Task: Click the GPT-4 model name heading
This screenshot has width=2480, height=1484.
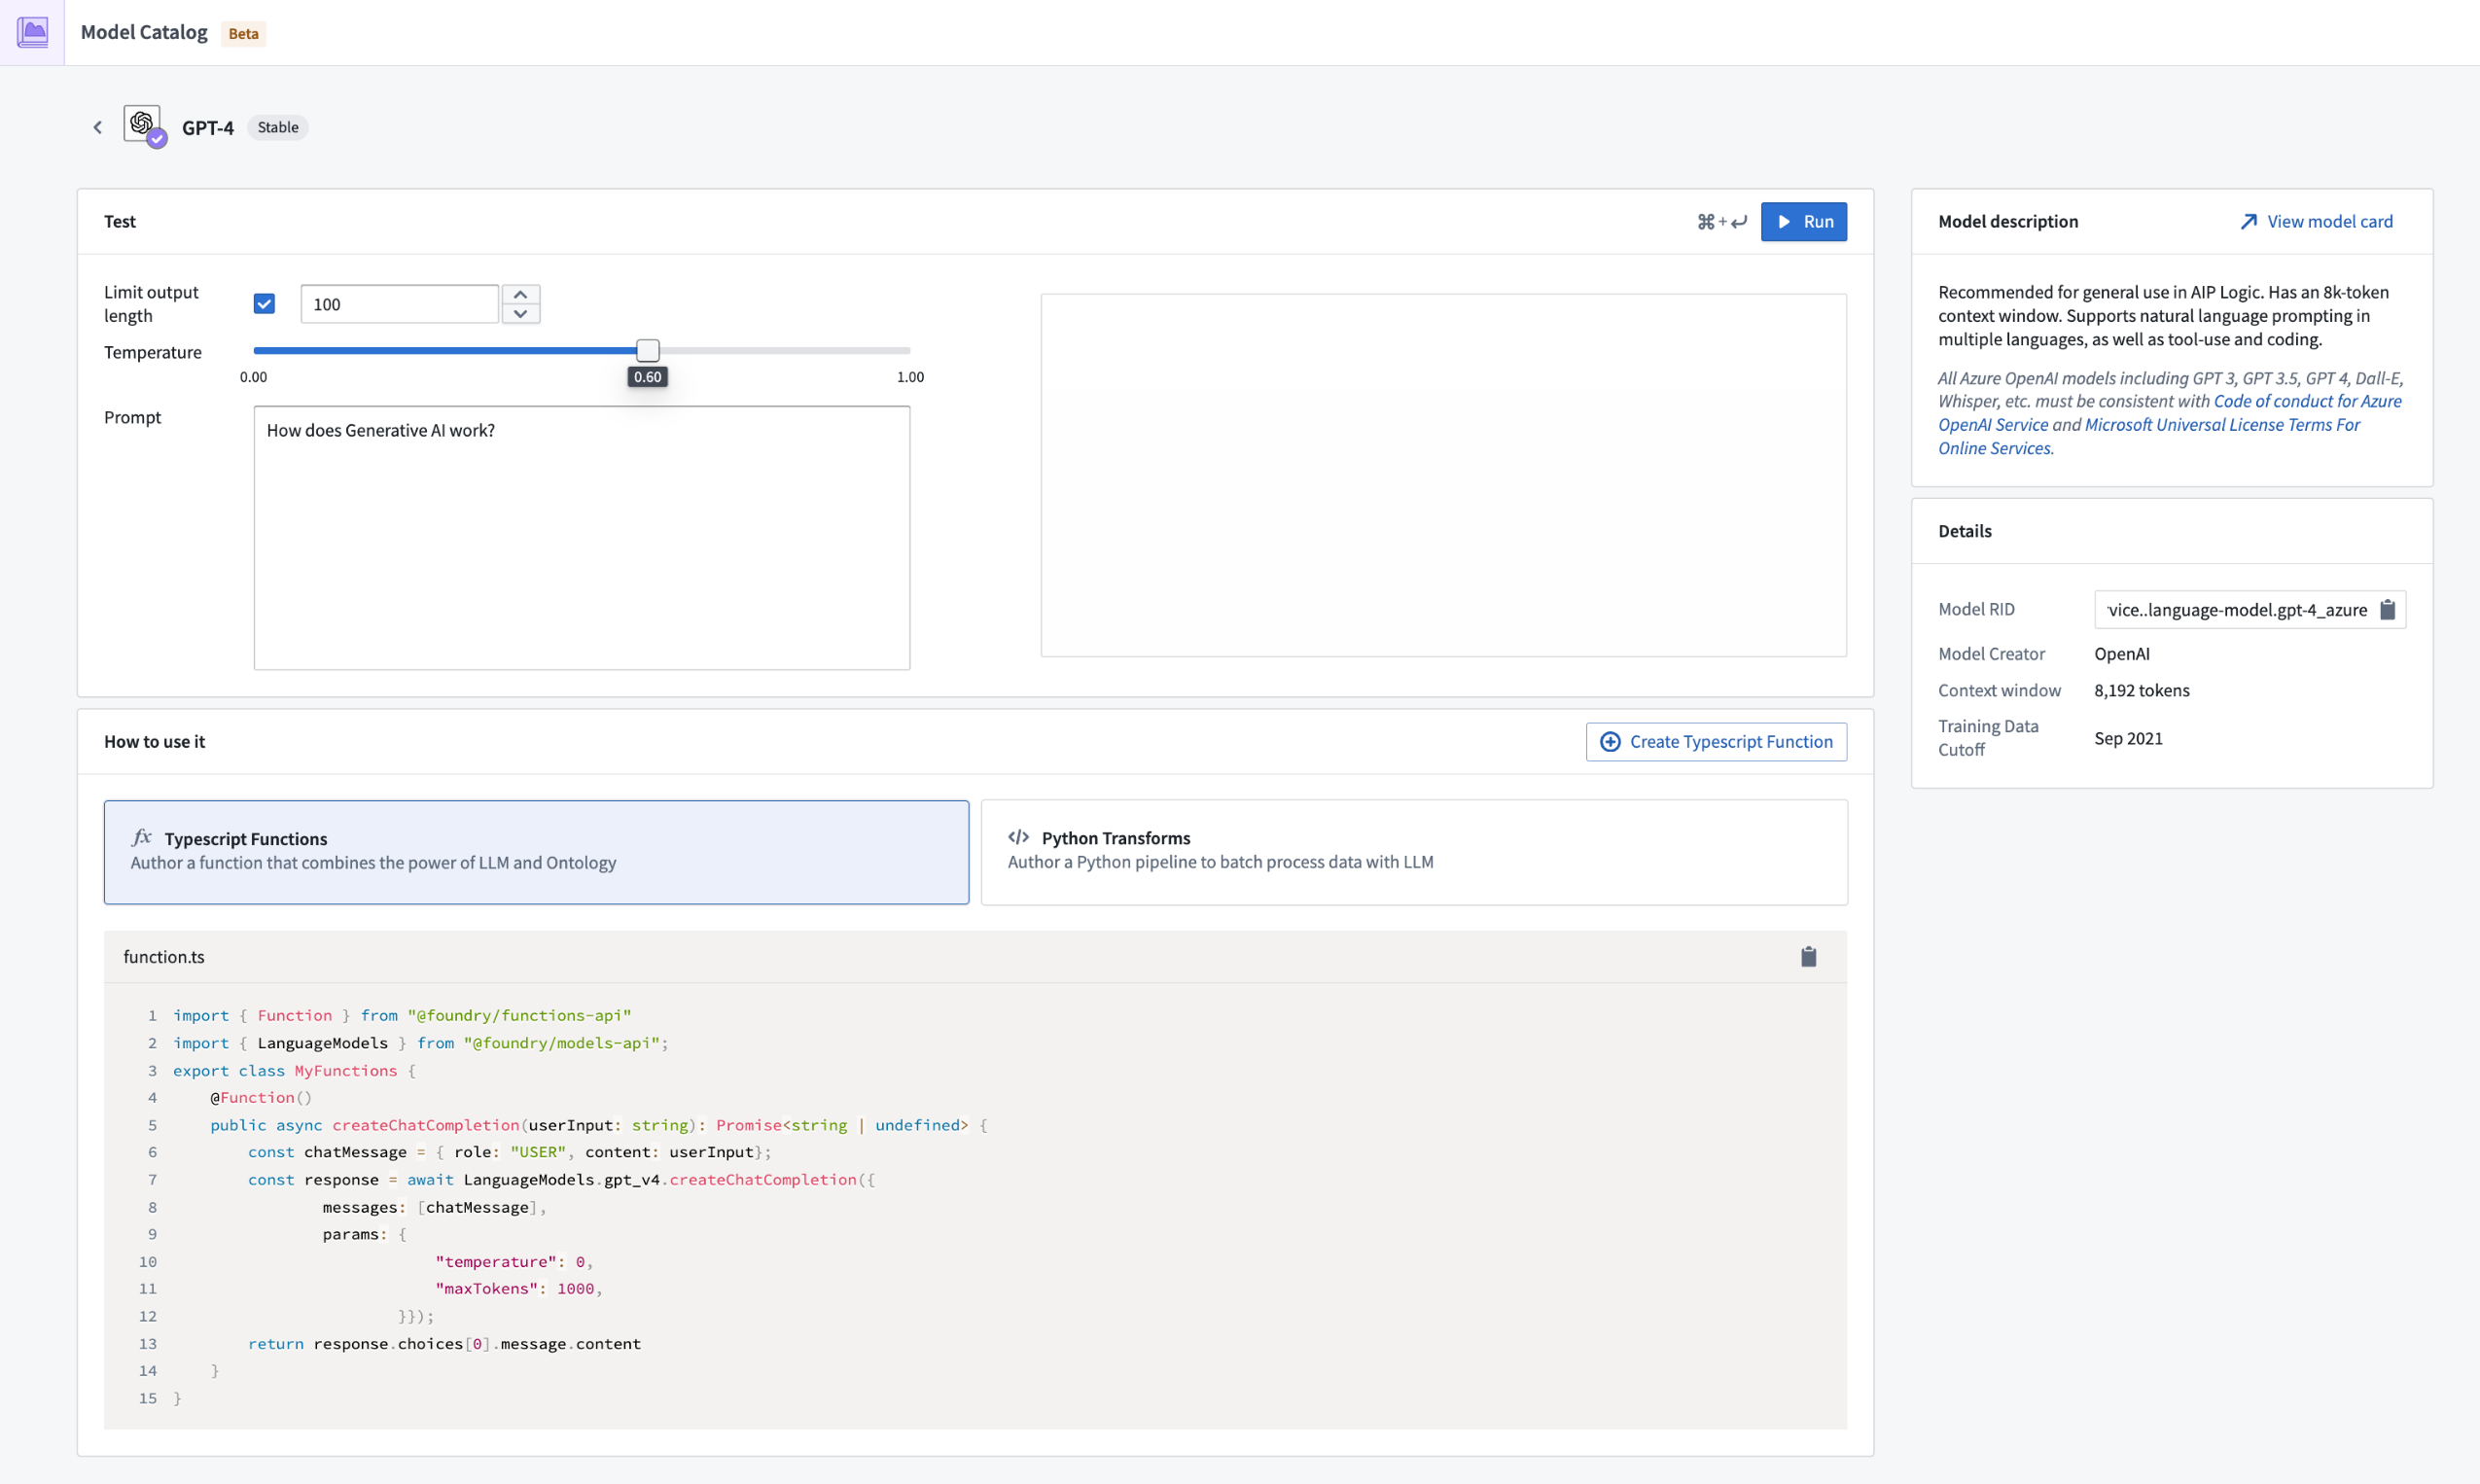Action: coord(207,127)
